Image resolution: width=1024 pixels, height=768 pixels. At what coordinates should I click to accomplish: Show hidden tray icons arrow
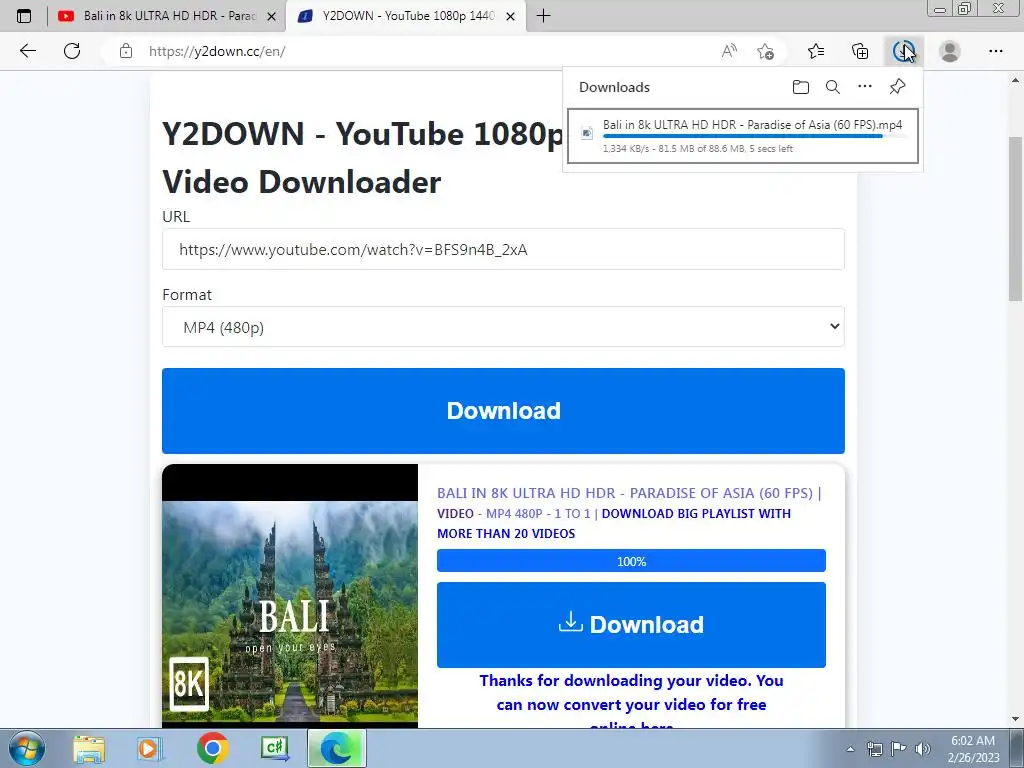tap(850, 749)
